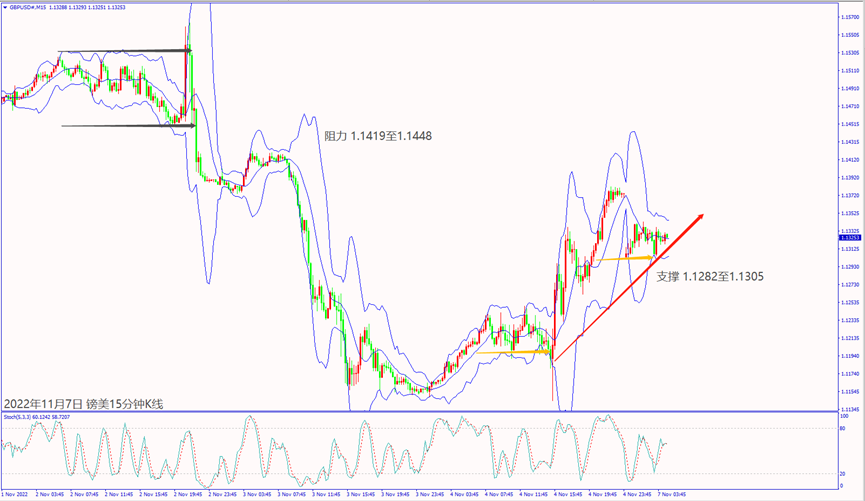Click the GBPUSD#,M15 symbol label

click(x=30, y=5)
